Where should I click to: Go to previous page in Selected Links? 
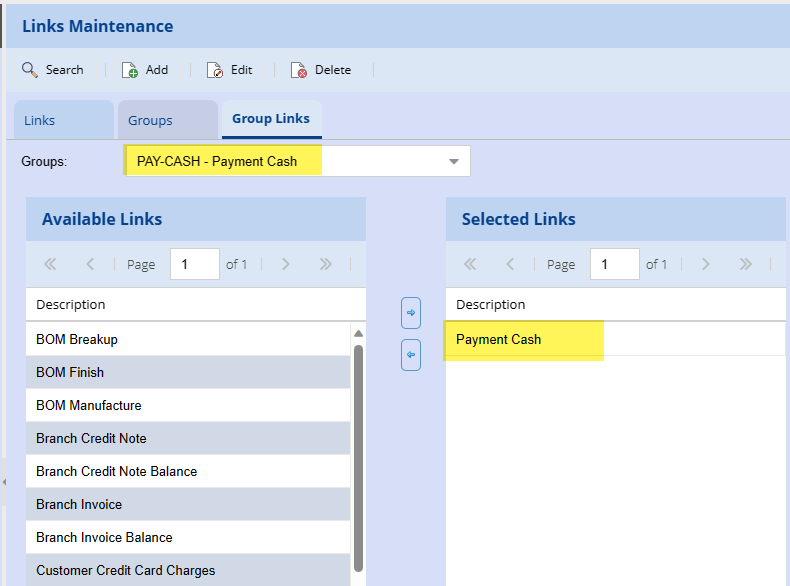tap(510, 265)
